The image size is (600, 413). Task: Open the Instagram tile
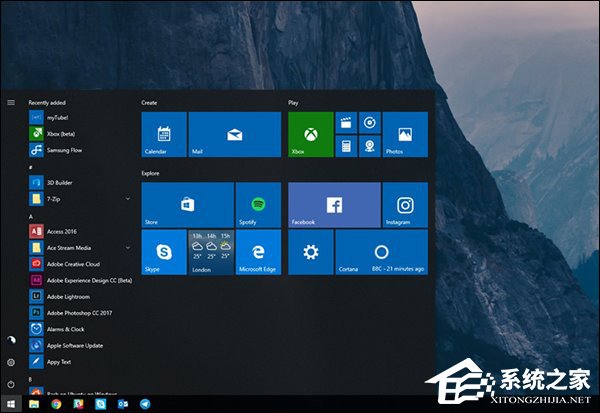(x=405, y=205)
